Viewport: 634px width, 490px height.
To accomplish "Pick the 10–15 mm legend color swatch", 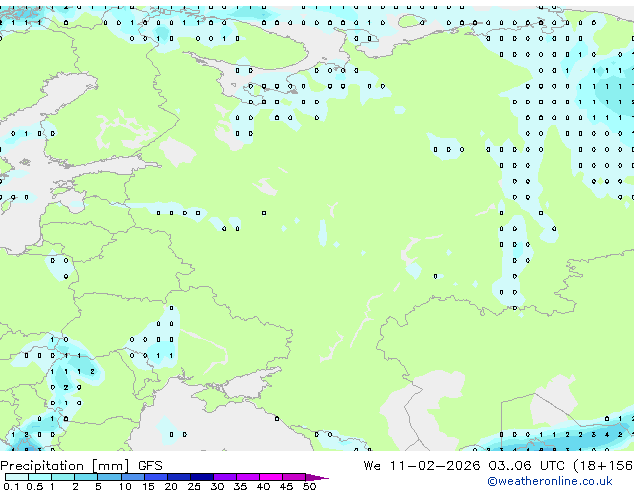I will pos(132,477).
